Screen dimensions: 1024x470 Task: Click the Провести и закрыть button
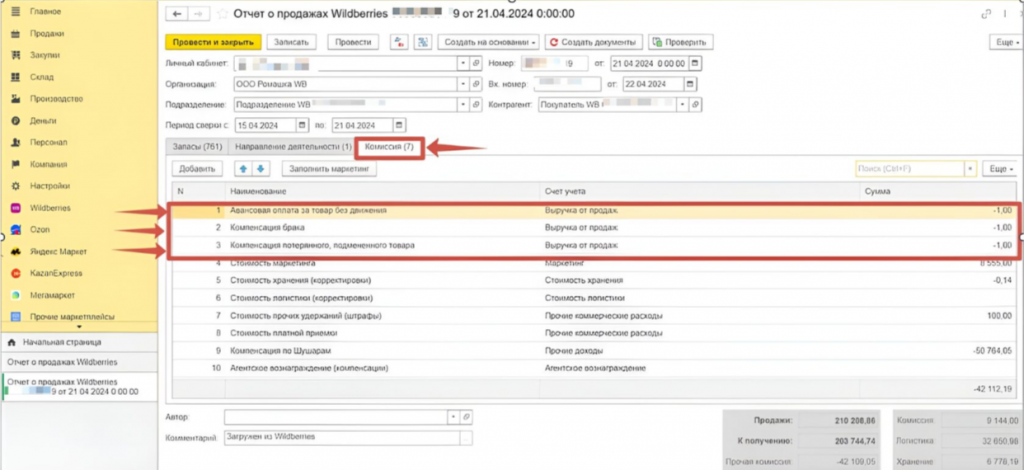coord(213,42)
